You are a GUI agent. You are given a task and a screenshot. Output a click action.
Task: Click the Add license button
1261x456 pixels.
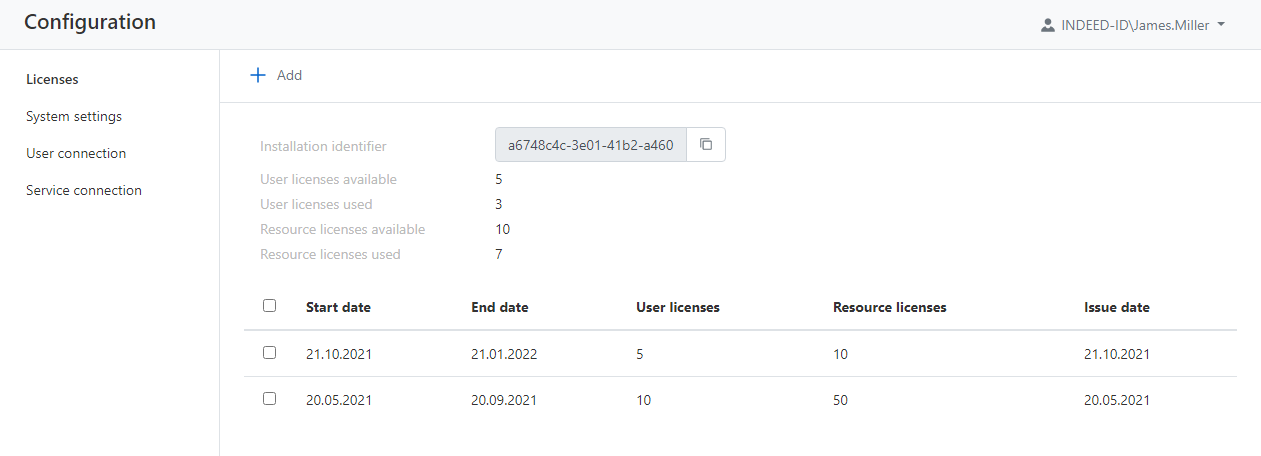click(x=277, y=75)
